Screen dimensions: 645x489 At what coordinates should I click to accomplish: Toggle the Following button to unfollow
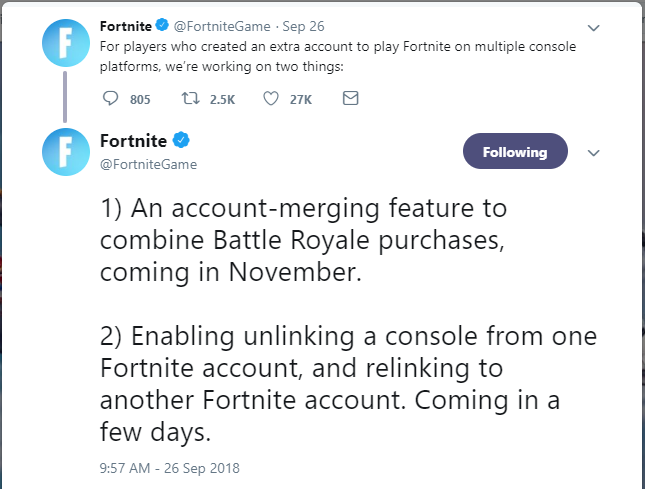click(x=515, y=151)
